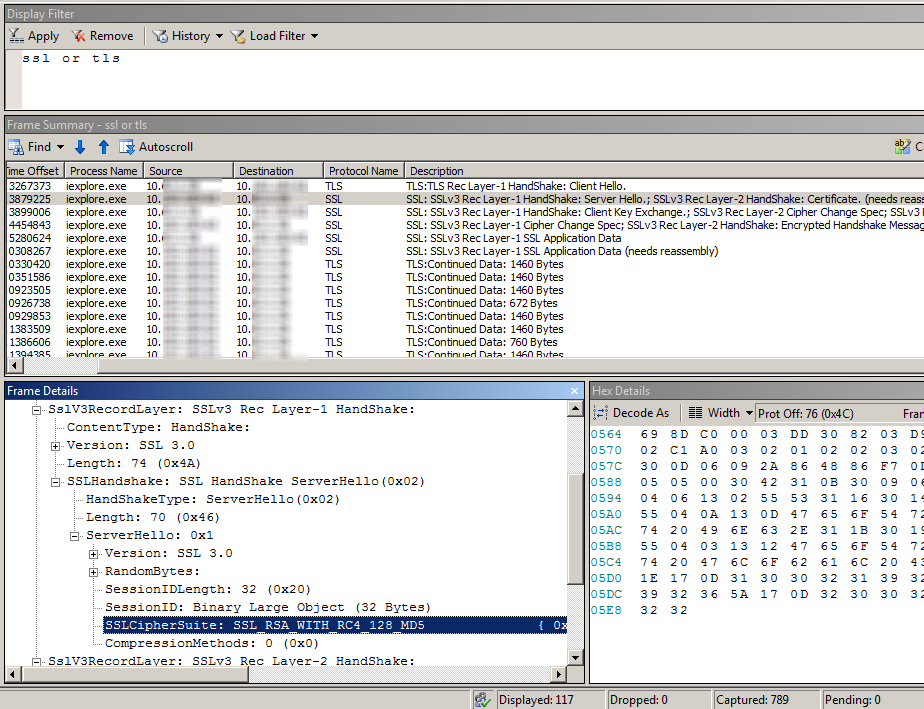Close the Frame Details pane
Viewport: 924px width, 709px height.
tap(574, 391)
